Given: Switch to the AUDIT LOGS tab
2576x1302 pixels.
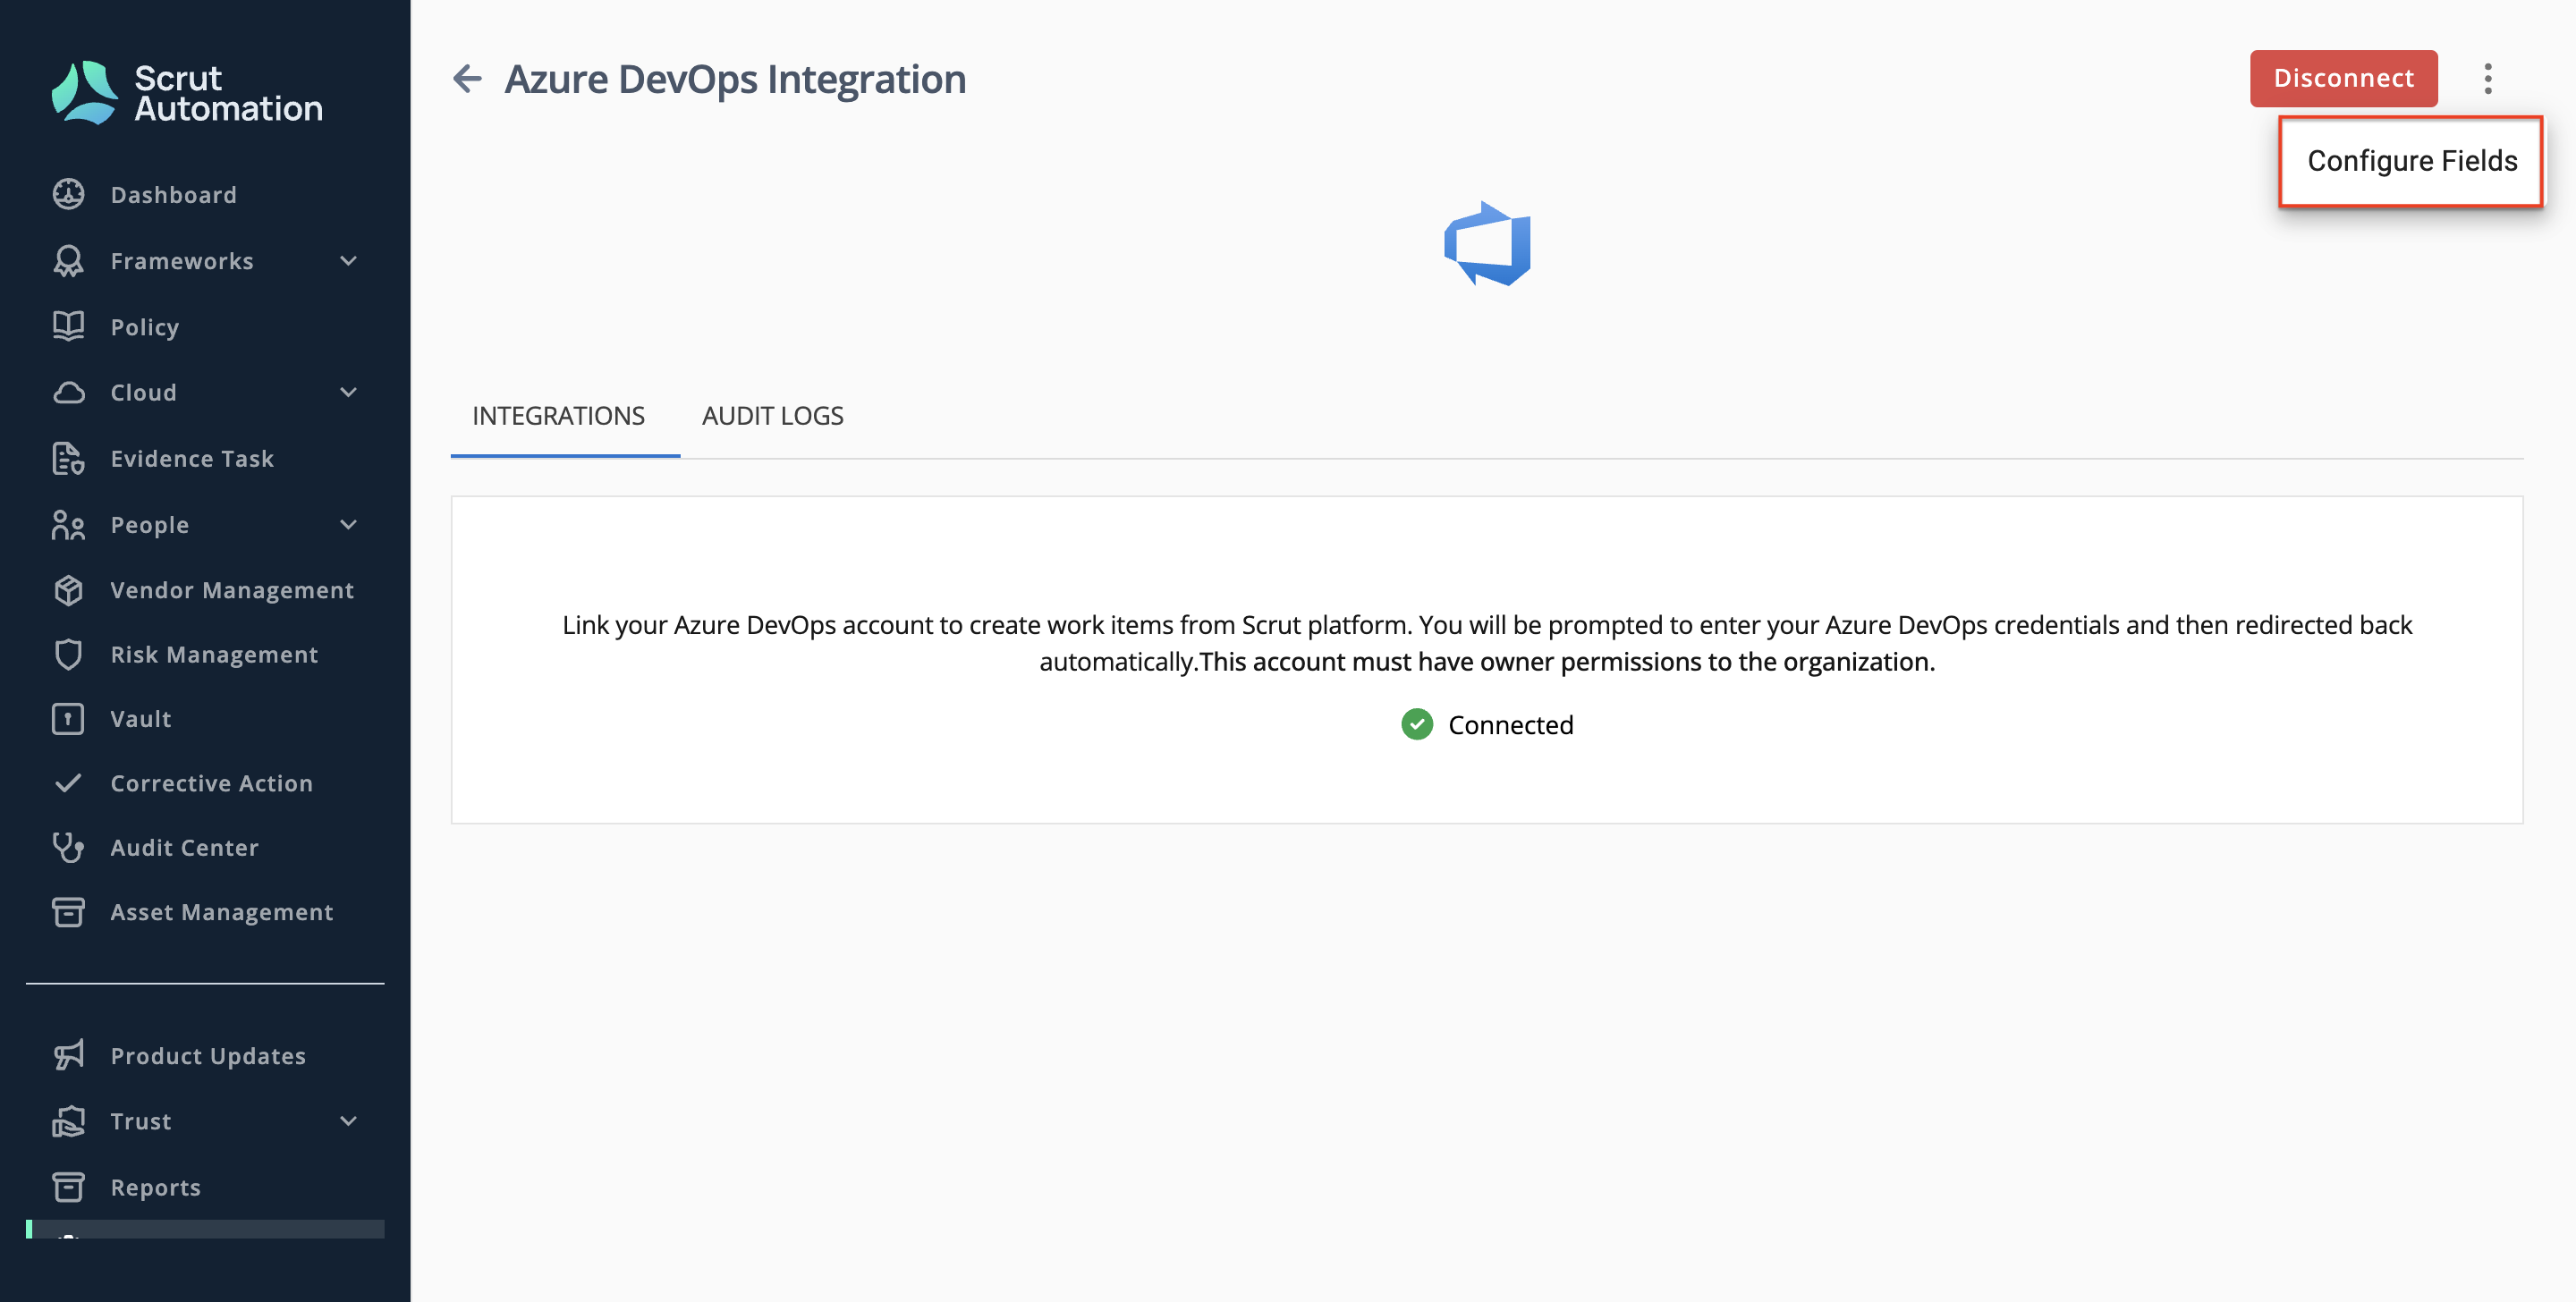Looking at the screenshot, I should [x=772, y=416].
